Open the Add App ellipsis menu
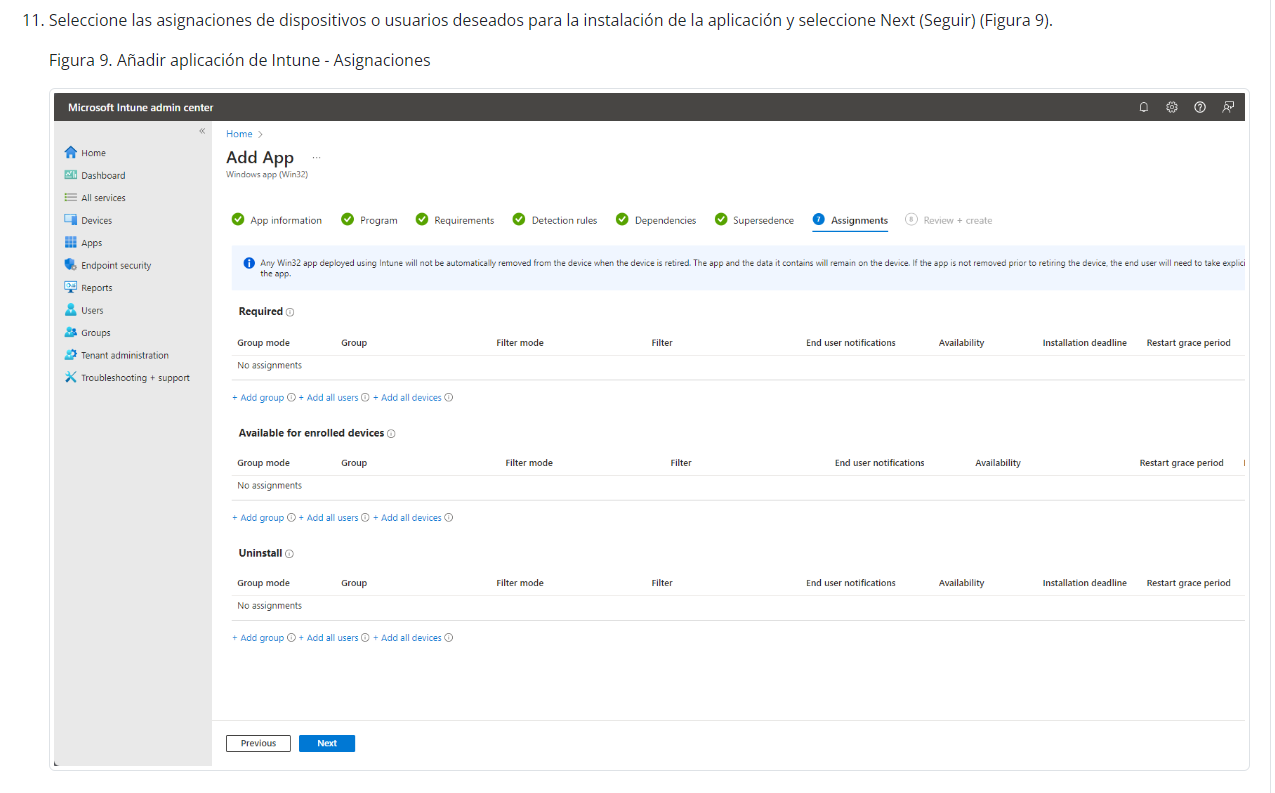 (317, 157)
